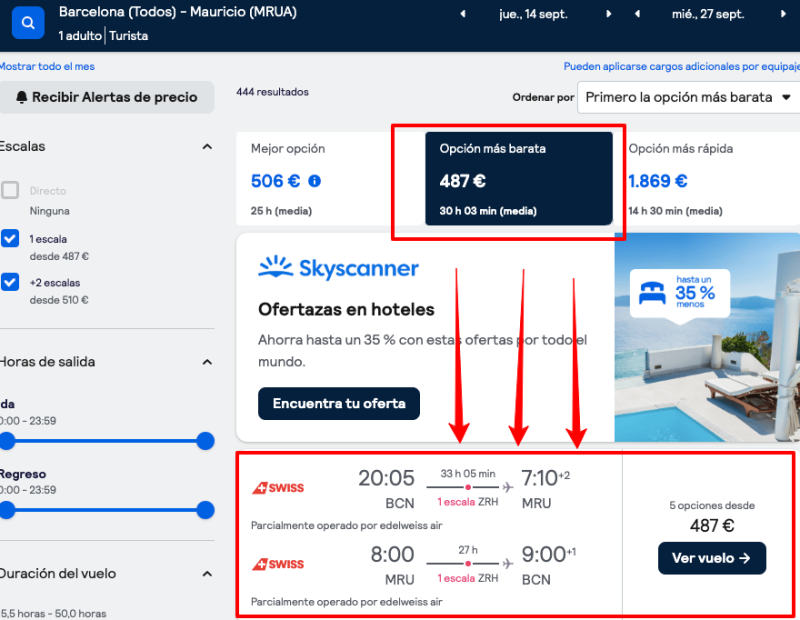Click Encuentra tu oferta button
The height and width of the screenshot is (620, 800).
tap(339, 404)
